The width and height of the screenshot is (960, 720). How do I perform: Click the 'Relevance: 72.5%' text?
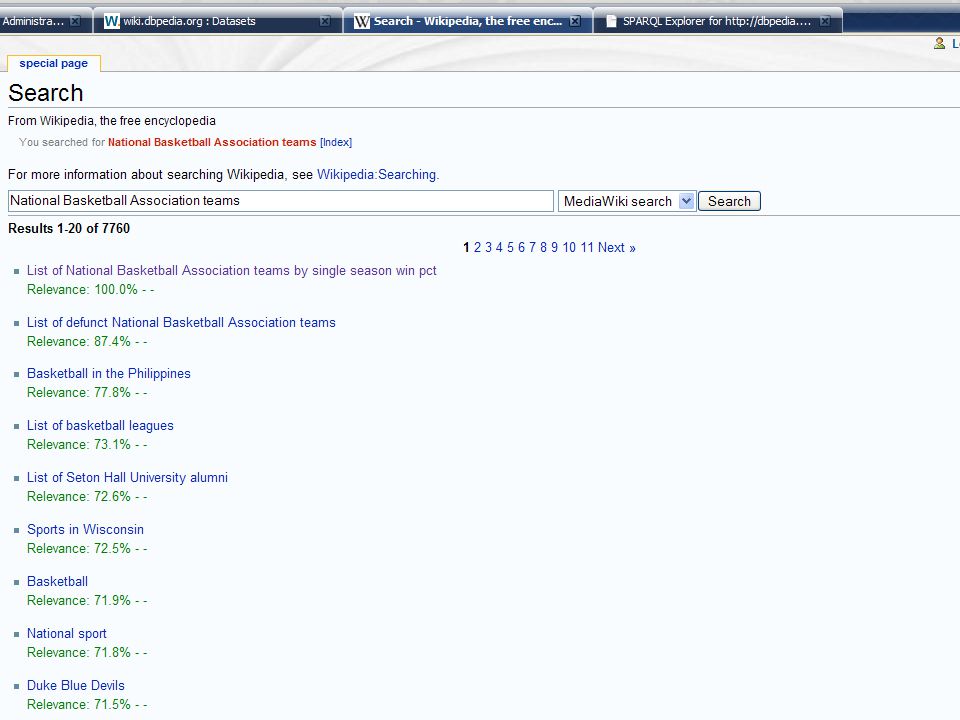[79, 549]
